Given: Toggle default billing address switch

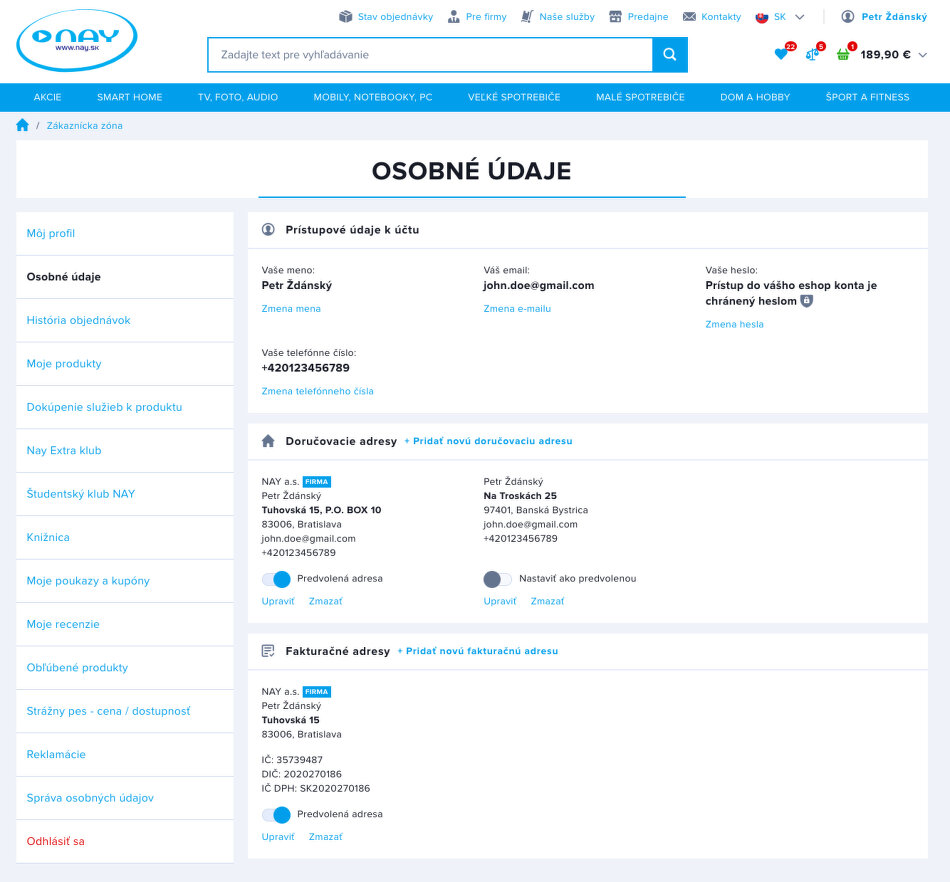Looking at the screenshot, I should tap(276, 814).
